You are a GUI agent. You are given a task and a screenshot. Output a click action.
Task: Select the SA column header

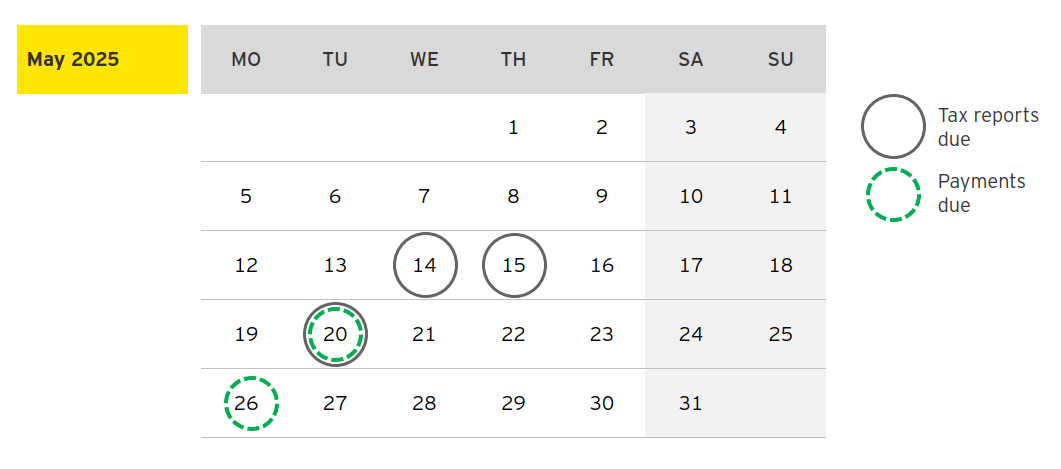click(x=691, y=60)
